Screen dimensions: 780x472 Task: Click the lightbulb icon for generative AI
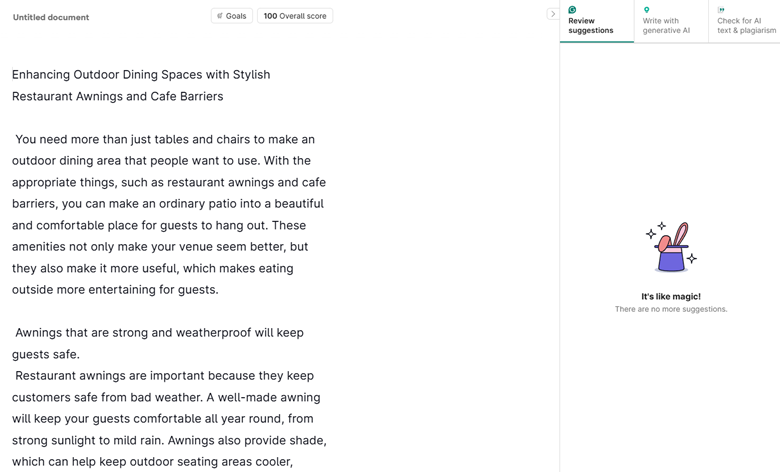click(x=646, y=10)
